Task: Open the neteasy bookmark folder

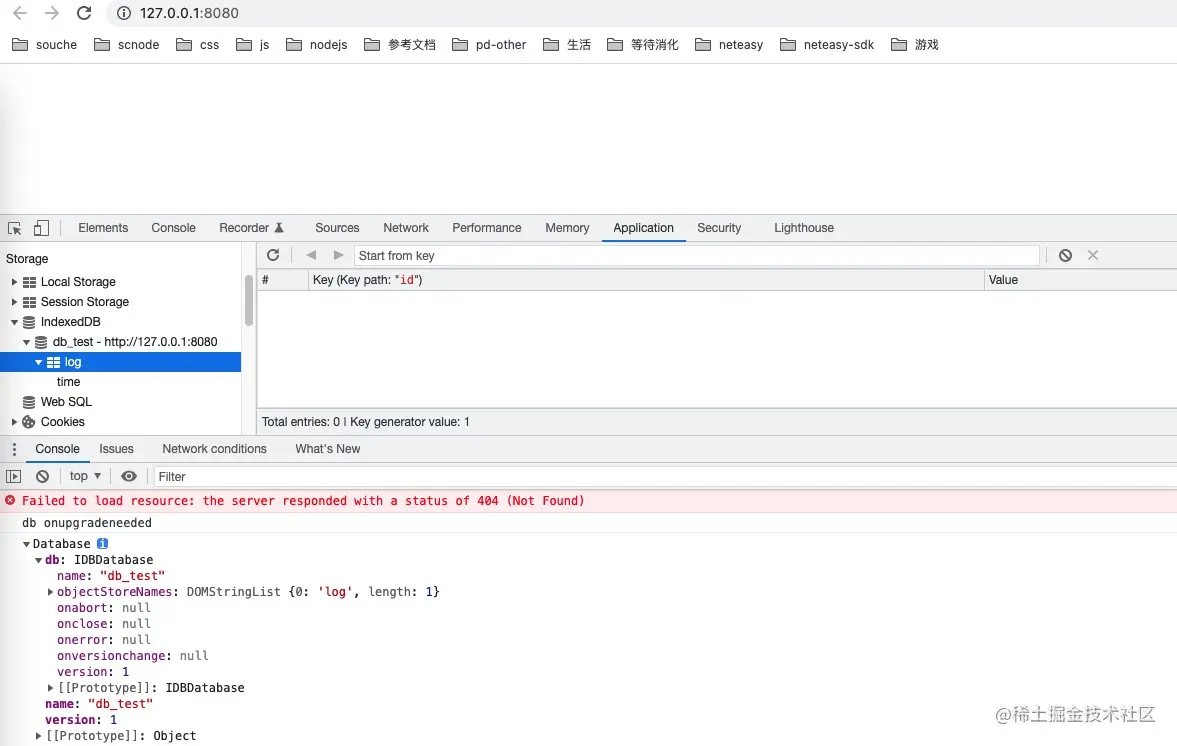Action: pyautogui.click(x=729, y=45)
